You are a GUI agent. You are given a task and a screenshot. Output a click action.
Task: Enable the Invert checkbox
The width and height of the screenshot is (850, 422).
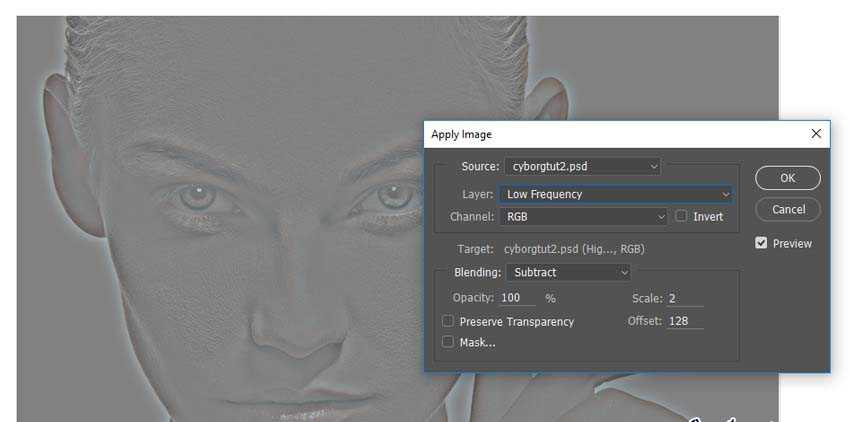pyautogui.click(x=682, y=216)
